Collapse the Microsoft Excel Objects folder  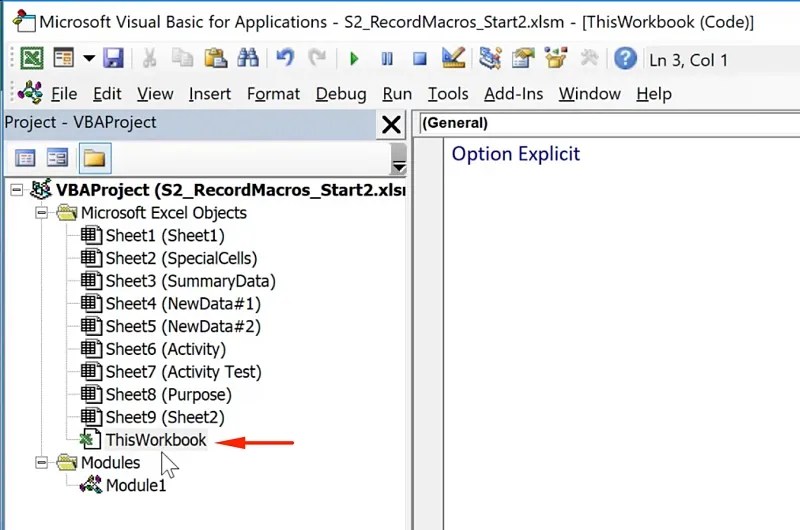tap(41, 212)
